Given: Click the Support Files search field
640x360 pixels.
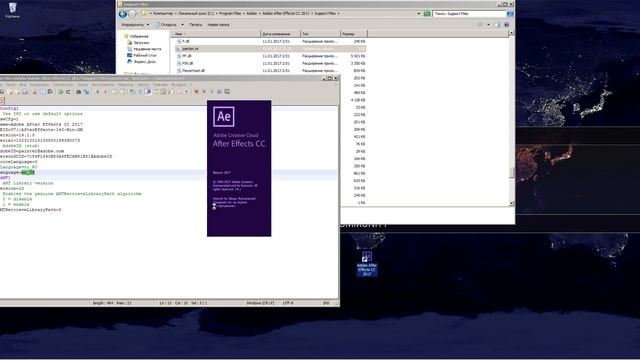Looking at the screenshot, I should click(469, 14).
